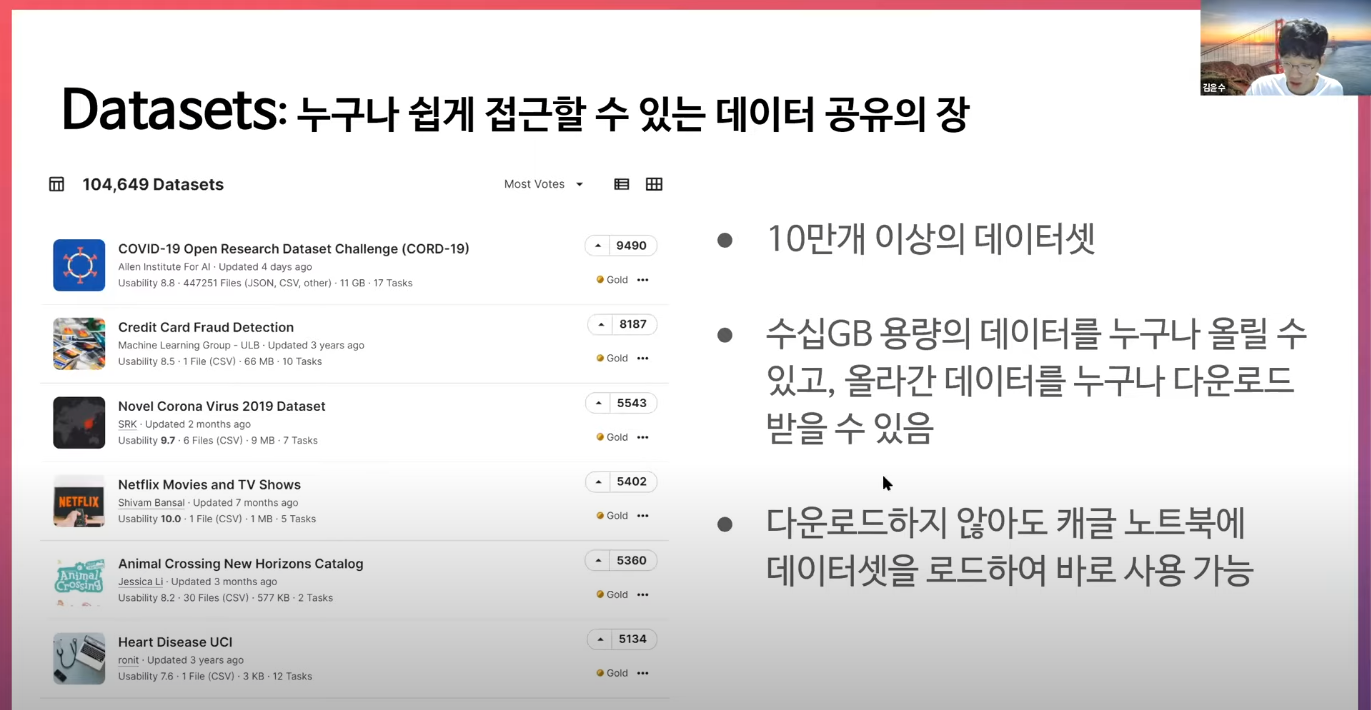Open Novel Corona Virus dataset thumbnail
The width and height of the screenshot is (1371, 710).
(79, 422)
